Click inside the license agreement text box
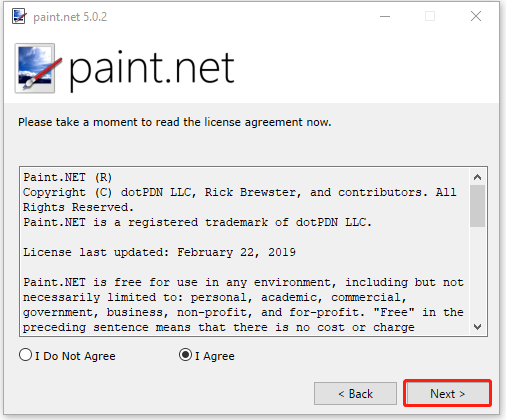Screen dimensions: 506x420 coord(245,252)
